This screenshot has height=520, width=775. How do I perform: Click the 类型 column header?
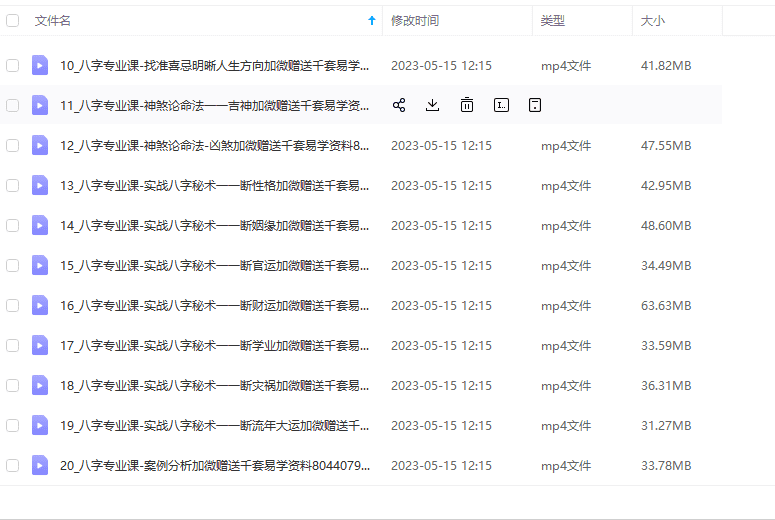[x=553, y=20]
